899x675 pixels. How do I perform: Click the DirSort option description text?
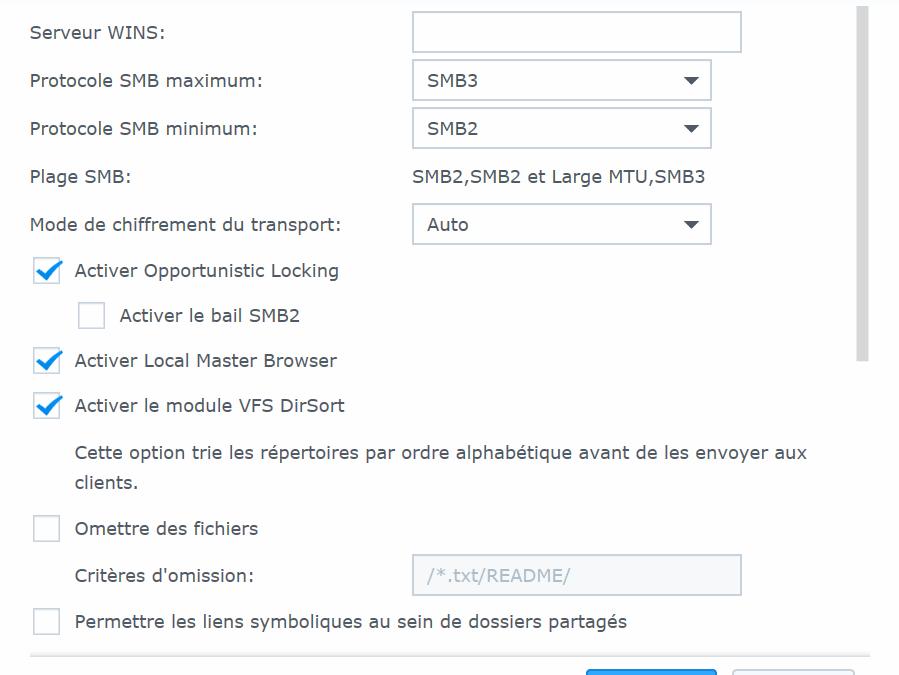[x=440, y=467]
